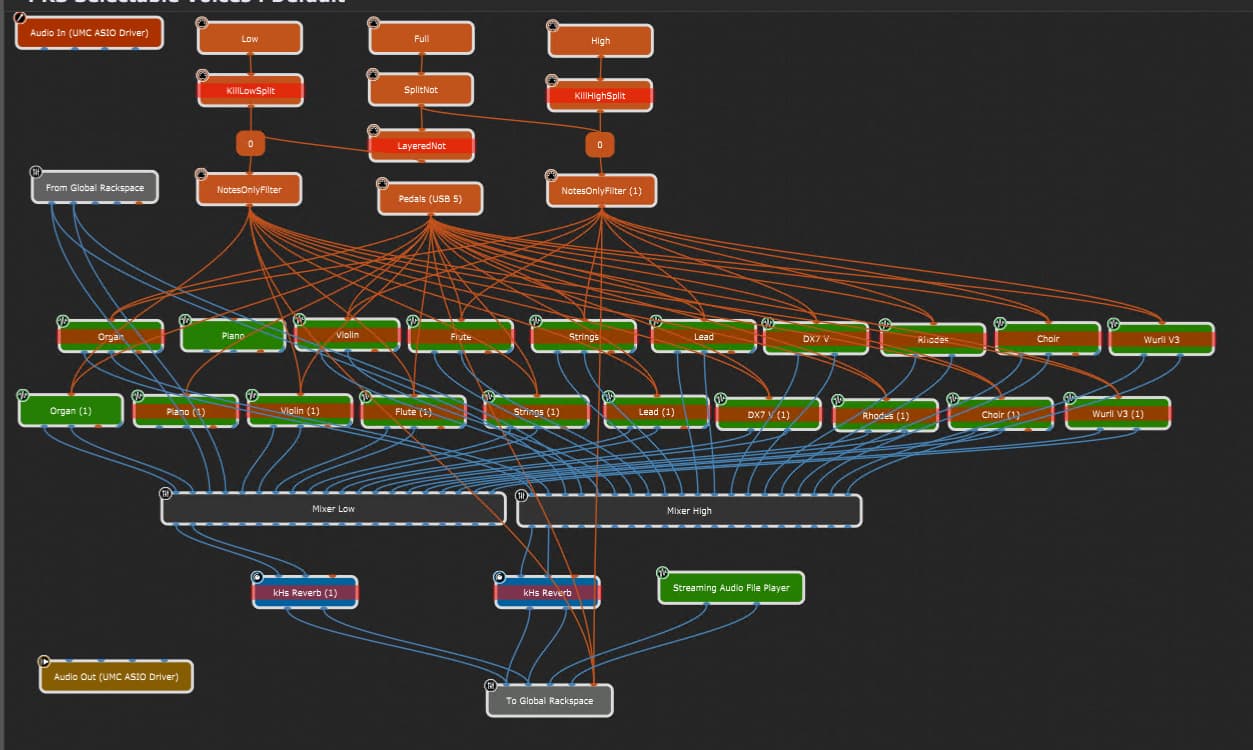Select the High MIDI input block
This screenshot has width=1253, height=750.
click(x=600, y=41)
